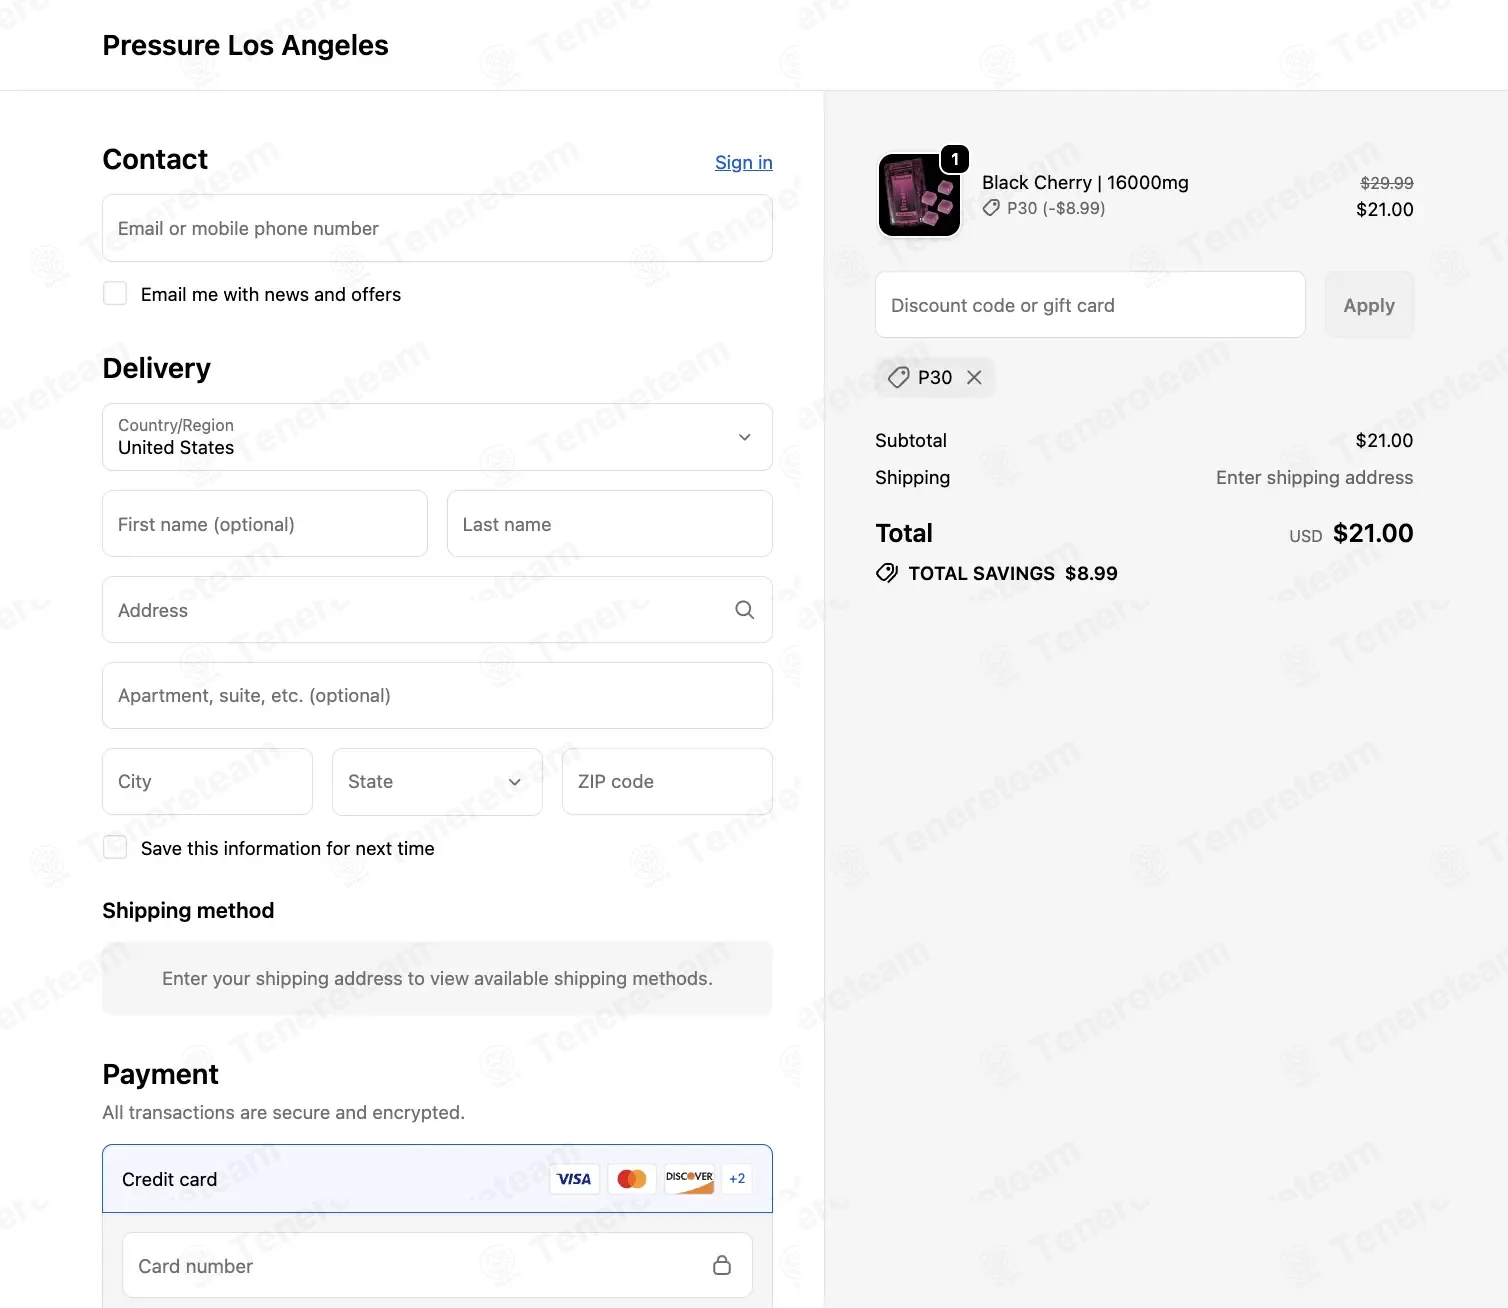This screenshot has width=1508, height=1308.
Task: Click the Apply discount button
Action: 1369,305
